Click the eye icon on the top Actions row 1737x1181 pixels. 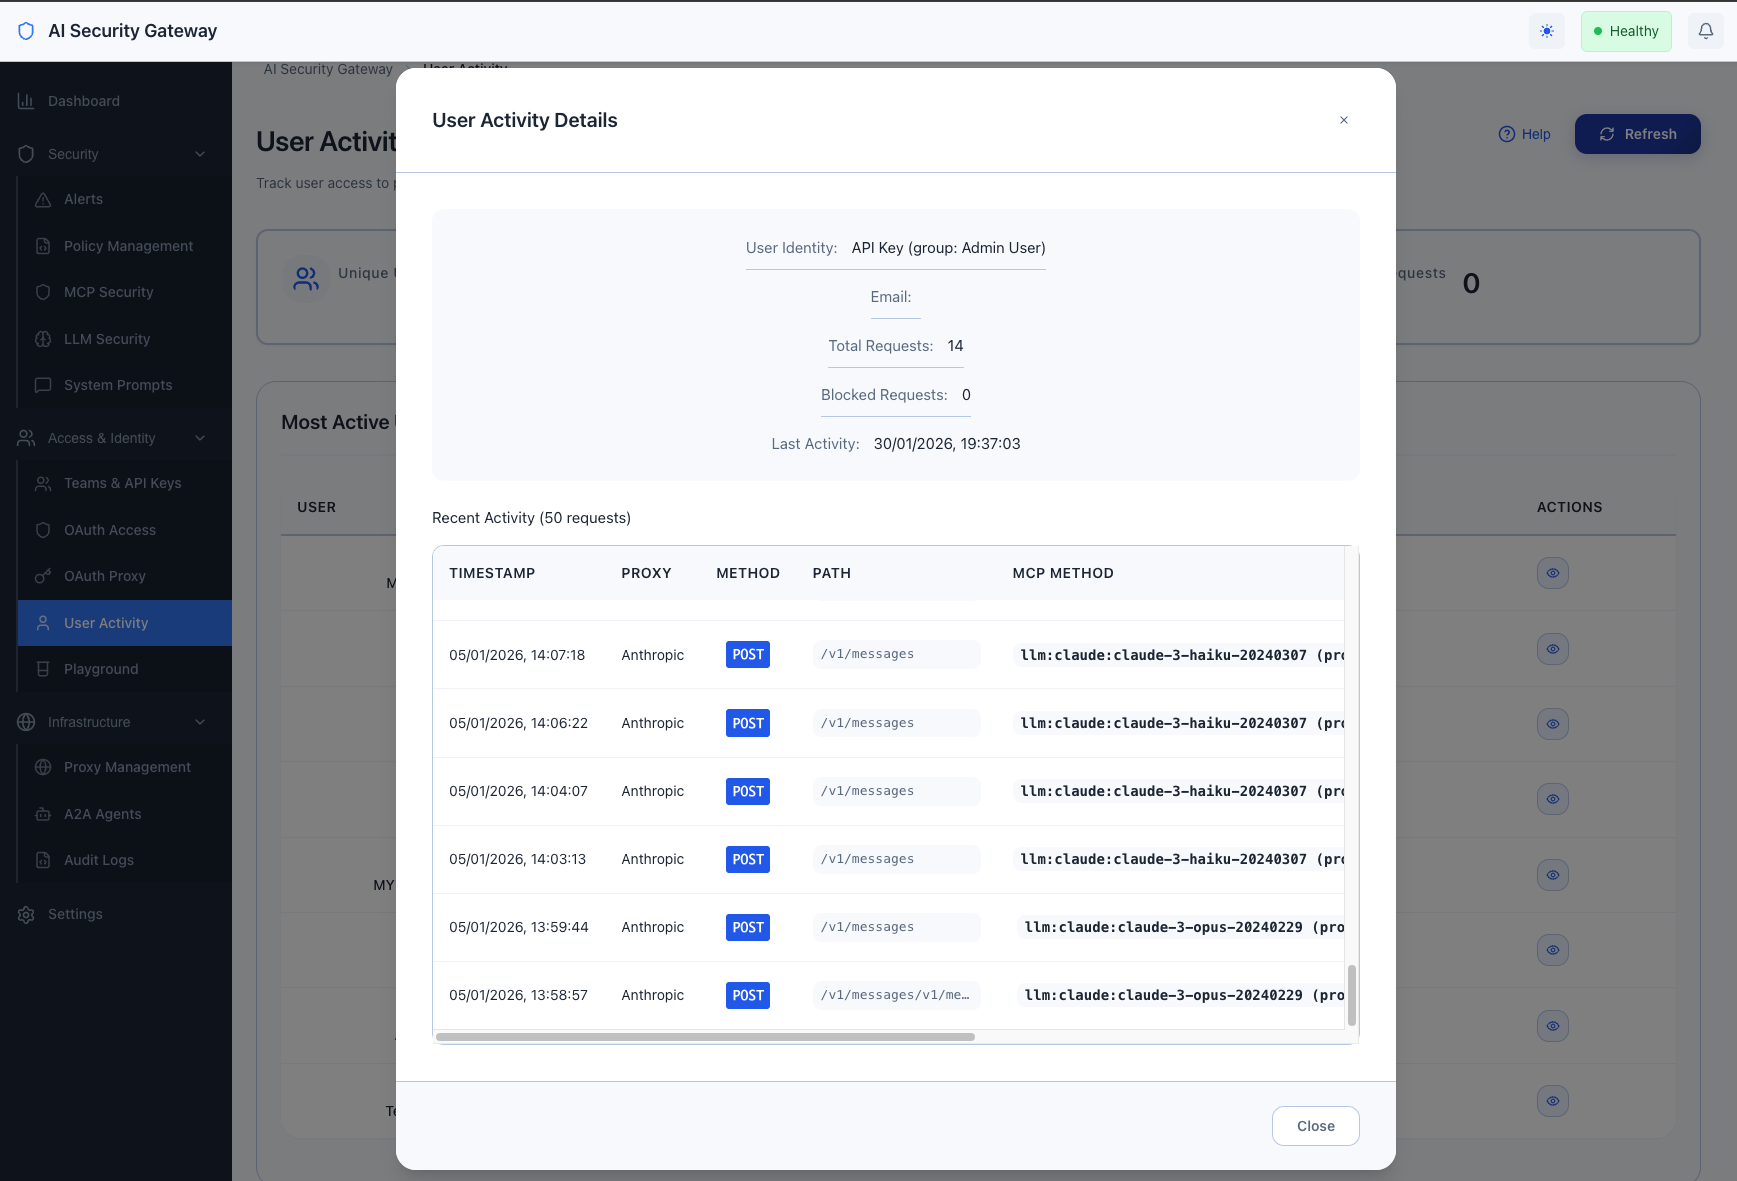[x=1552, y=573]
